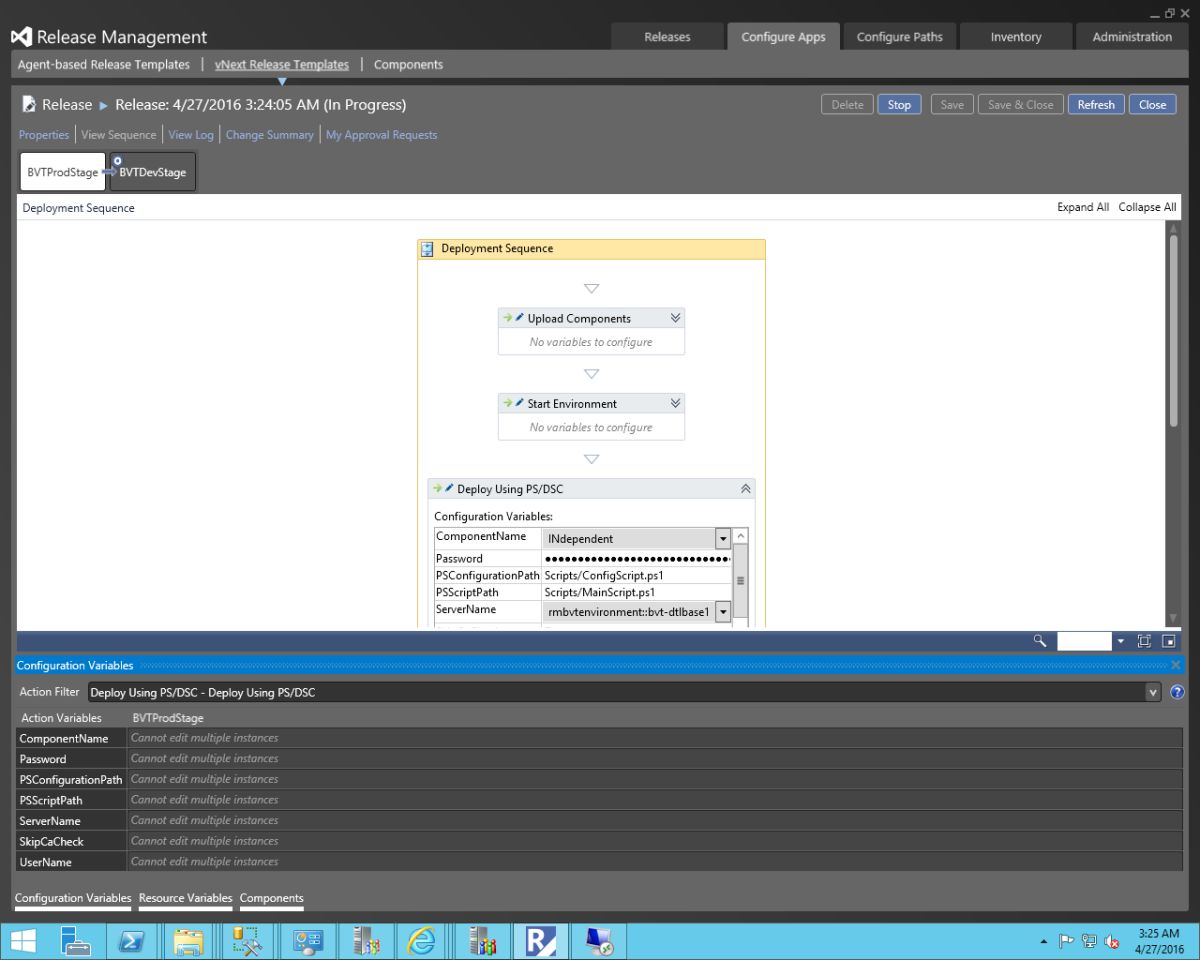Image resolution: width=1200 pixels, height=960 pixels.
Task: Click the Password field in Deploy Using PS/DSC
Action: [x=637, y=558]
